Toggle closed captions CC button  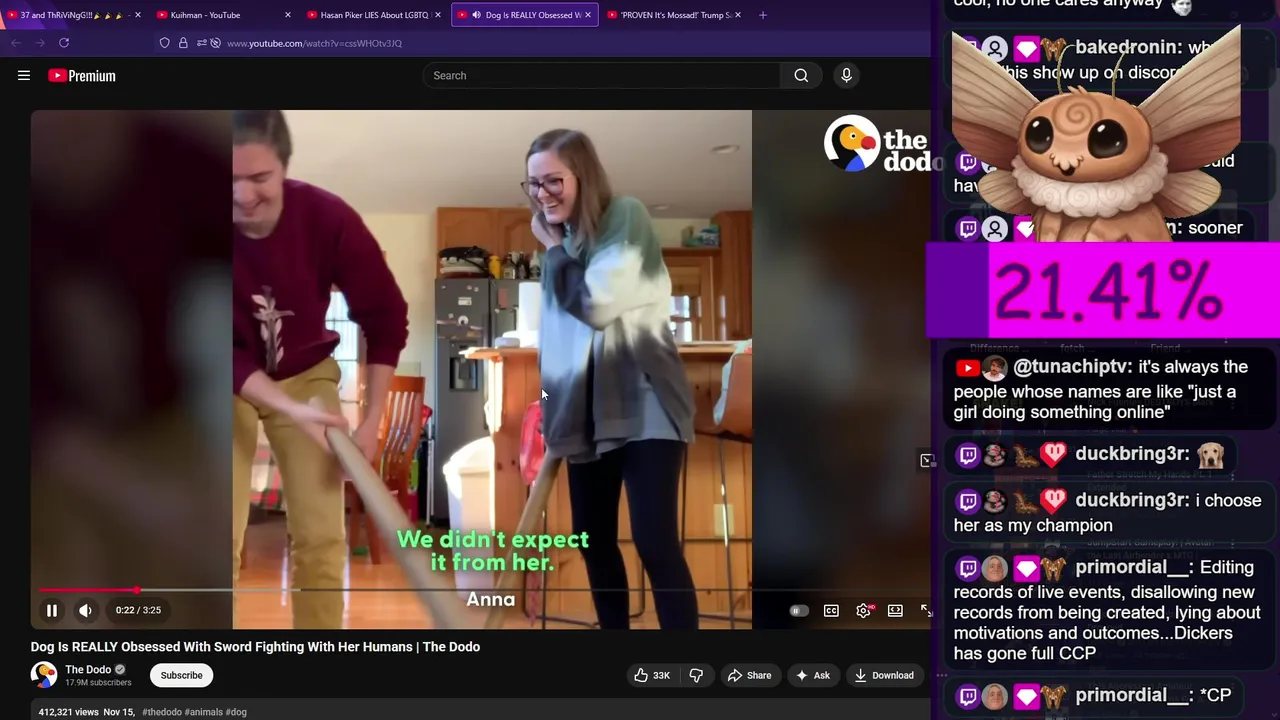click(831, 610)
